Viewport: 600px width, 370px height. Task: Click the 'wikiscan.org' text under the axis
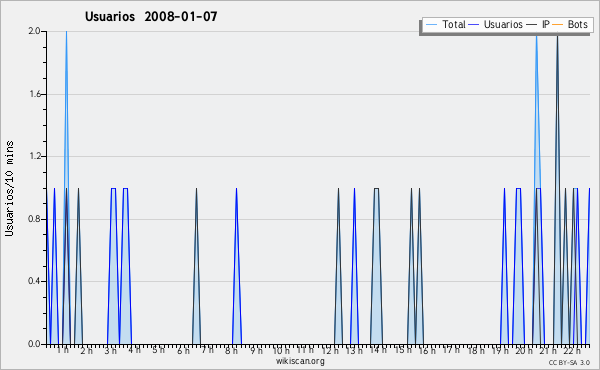click(x=300, y=361)
